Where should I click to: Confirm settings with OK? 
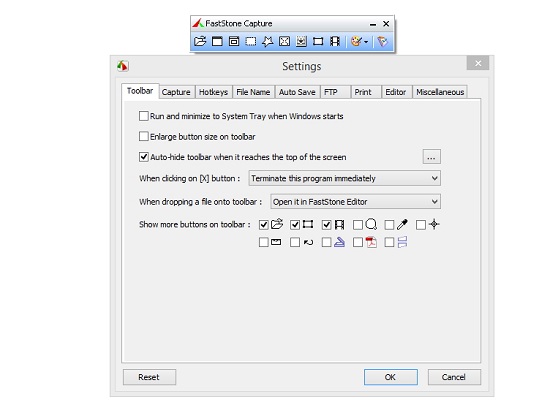pos(390,377)
